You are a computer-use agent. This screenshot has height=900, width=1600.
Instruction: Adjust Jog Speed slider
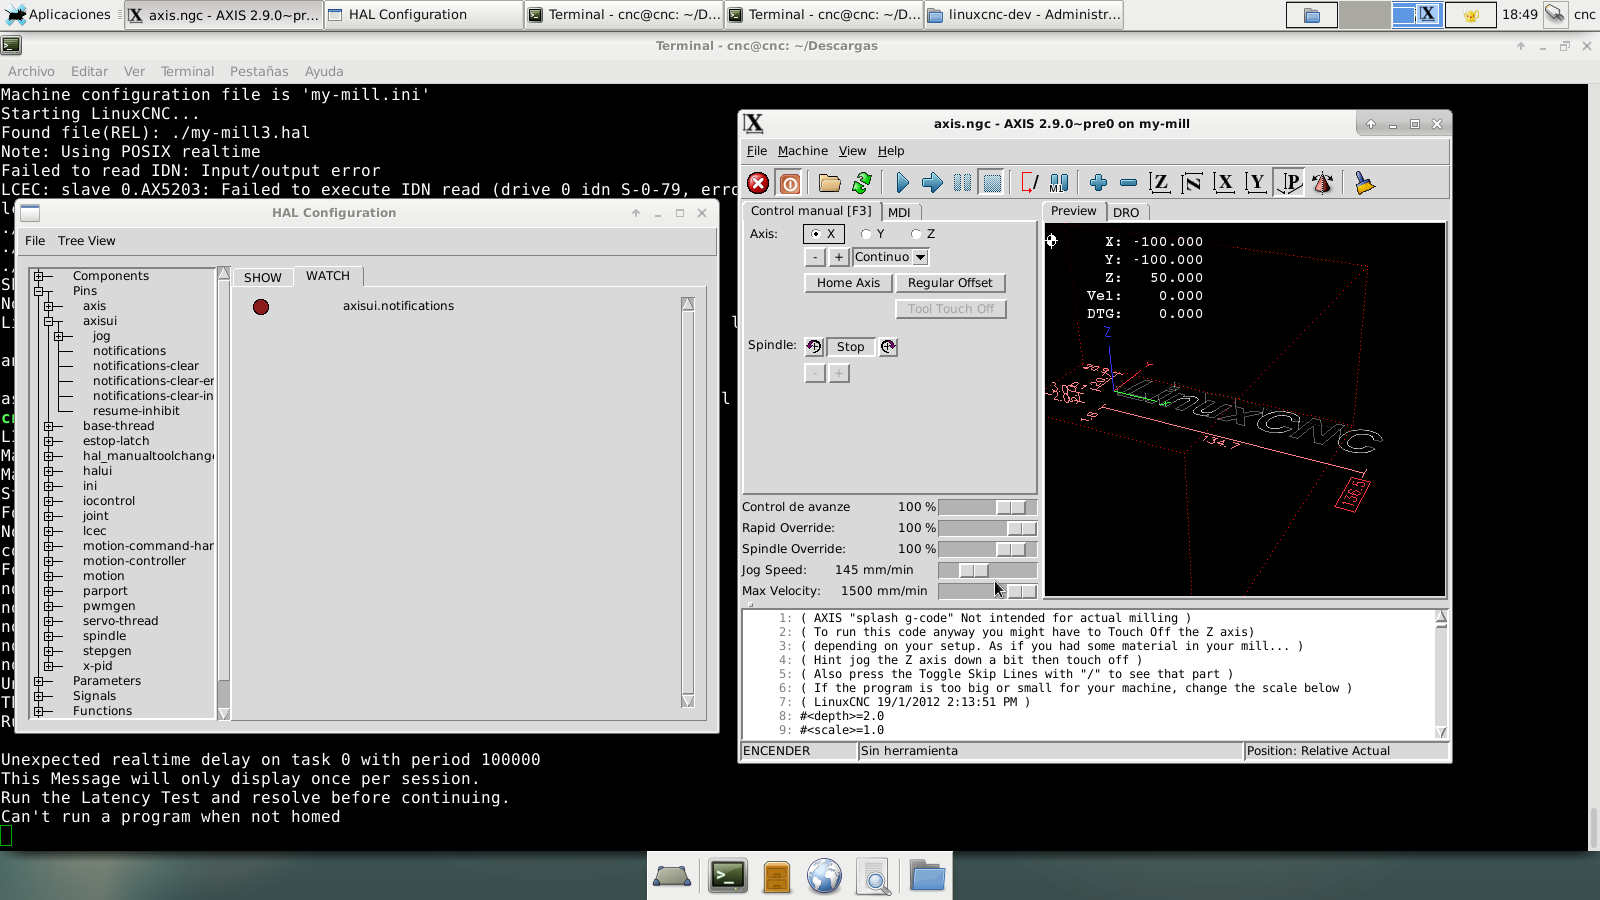point(987,570)
